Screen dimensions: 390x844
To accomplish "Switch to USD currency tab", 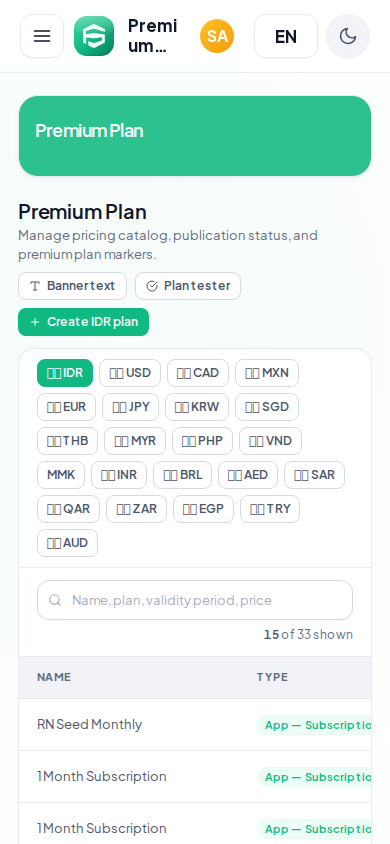I will [130, 373].
